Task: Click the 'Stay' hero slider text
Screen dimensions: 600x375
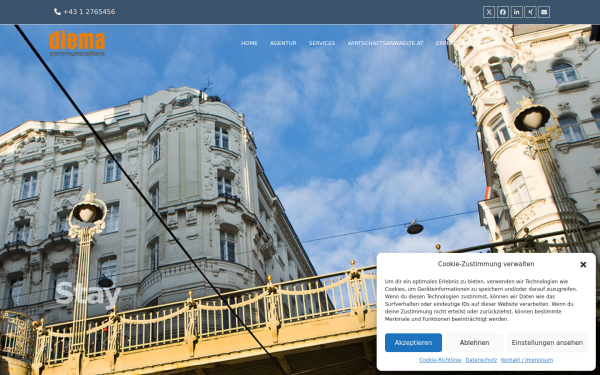Action: click(88, 294)
